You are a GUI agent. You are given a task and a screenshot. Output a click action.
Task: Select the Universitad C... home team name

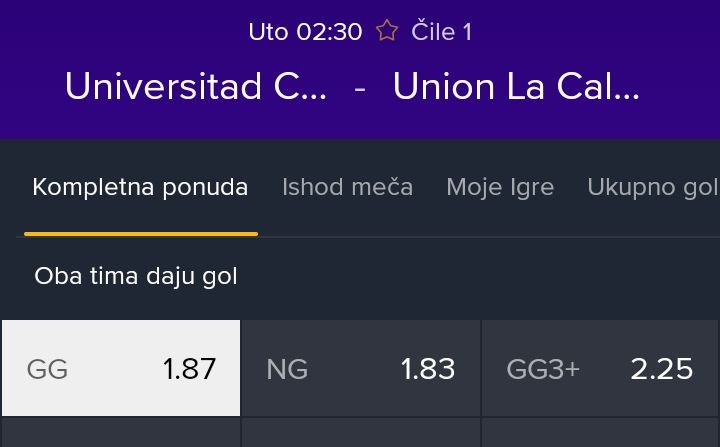[196, 87]
